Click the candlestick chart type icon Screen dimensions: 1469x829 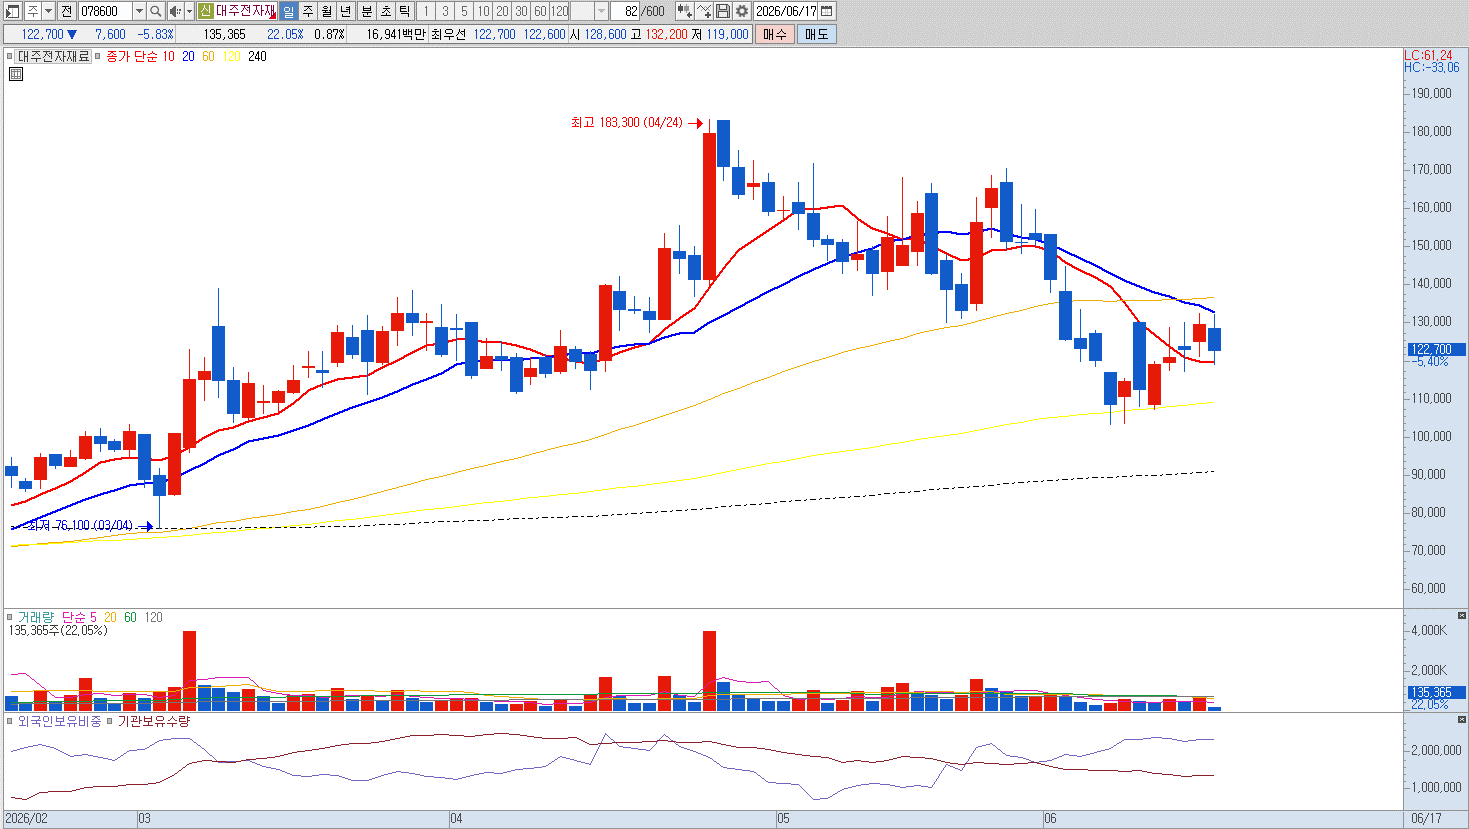(684, 11)
